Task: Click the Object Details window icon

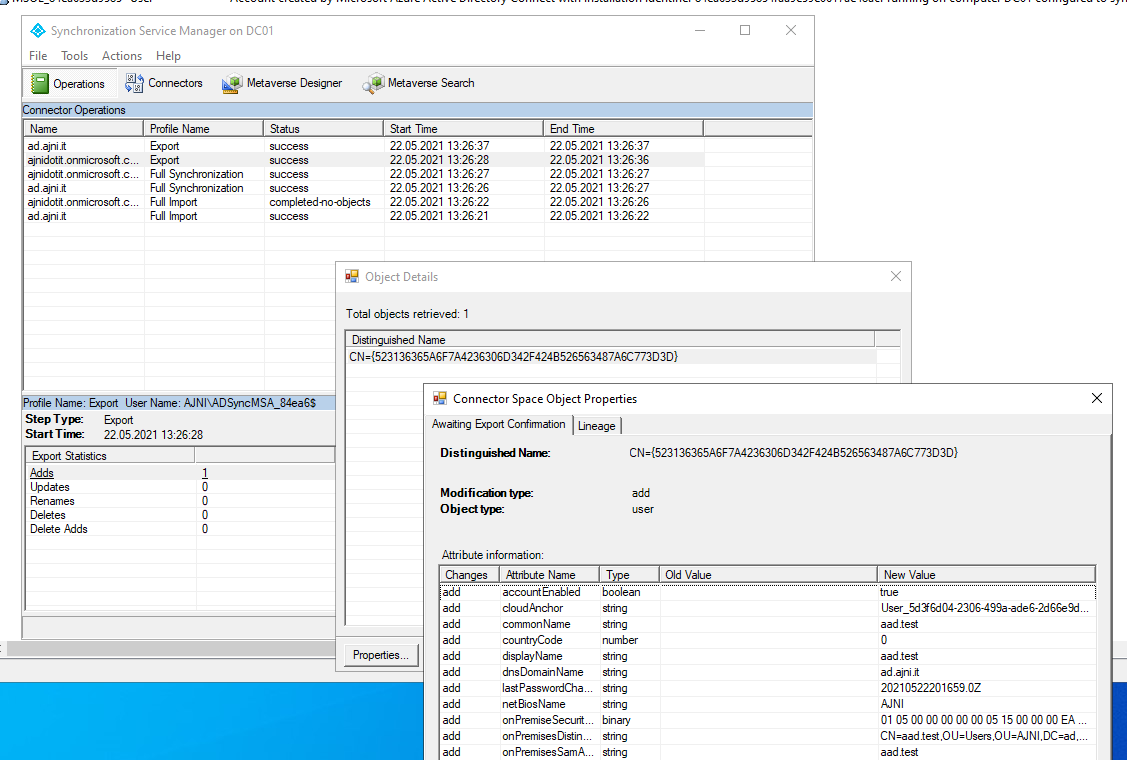Action: pyautogui.click(x=352, y=276)
